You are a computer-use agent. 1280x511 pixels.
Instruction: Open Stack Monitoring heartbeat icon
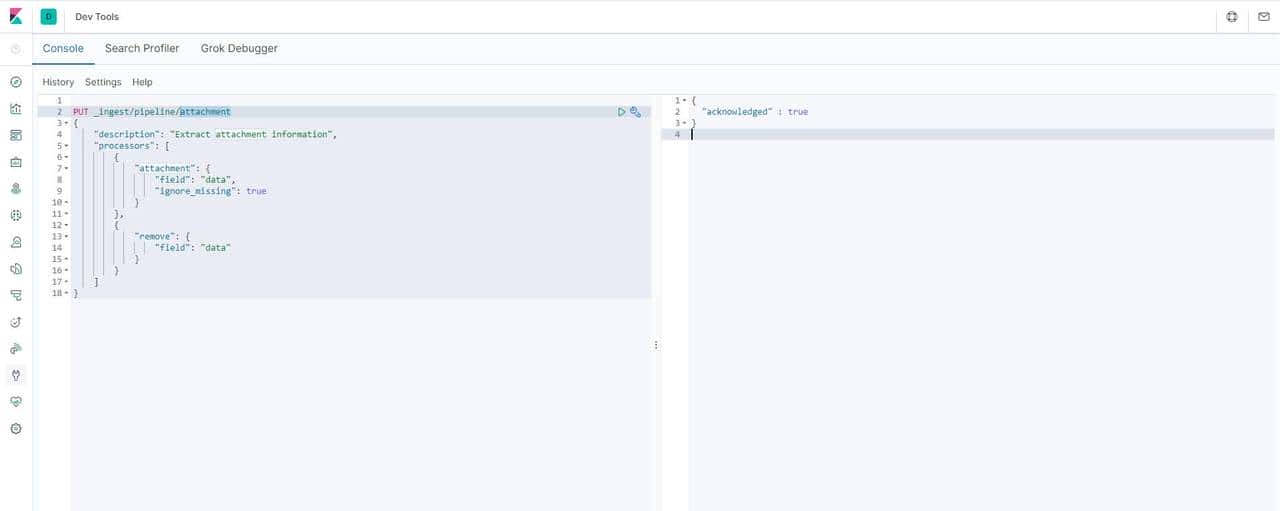point(16,401)
